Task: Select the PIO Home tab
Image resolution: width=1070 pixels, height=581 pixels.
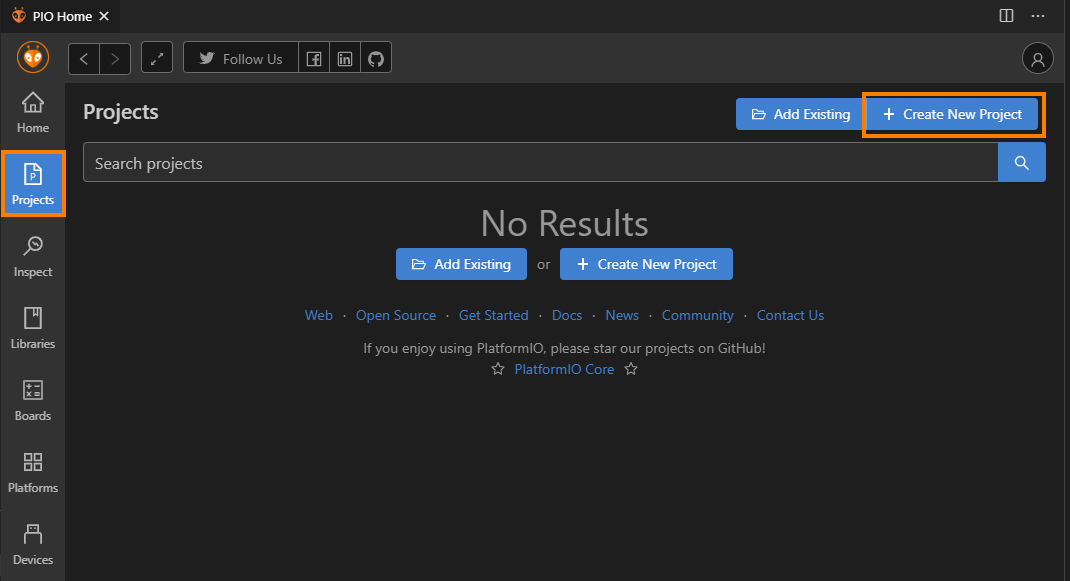Action: (x=61, y=16)
